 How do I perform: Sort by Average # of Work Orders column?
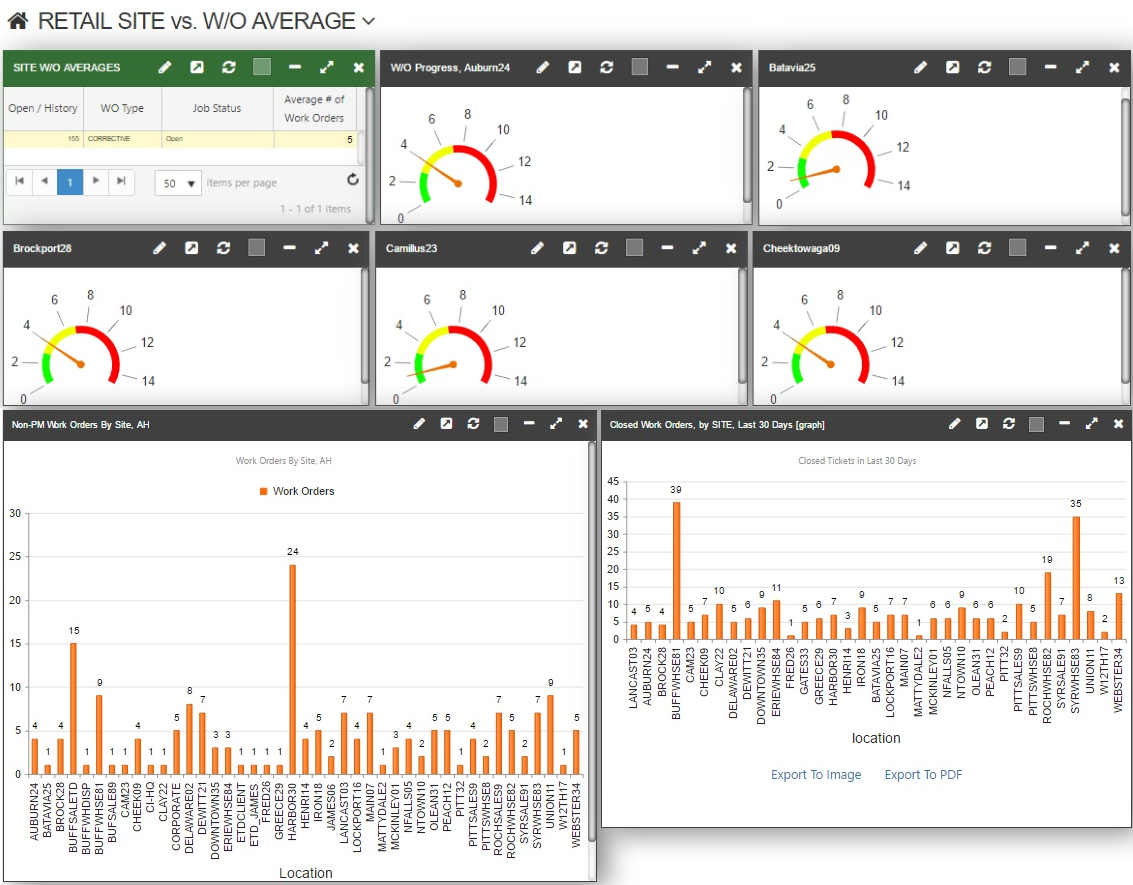click(314, 108)
